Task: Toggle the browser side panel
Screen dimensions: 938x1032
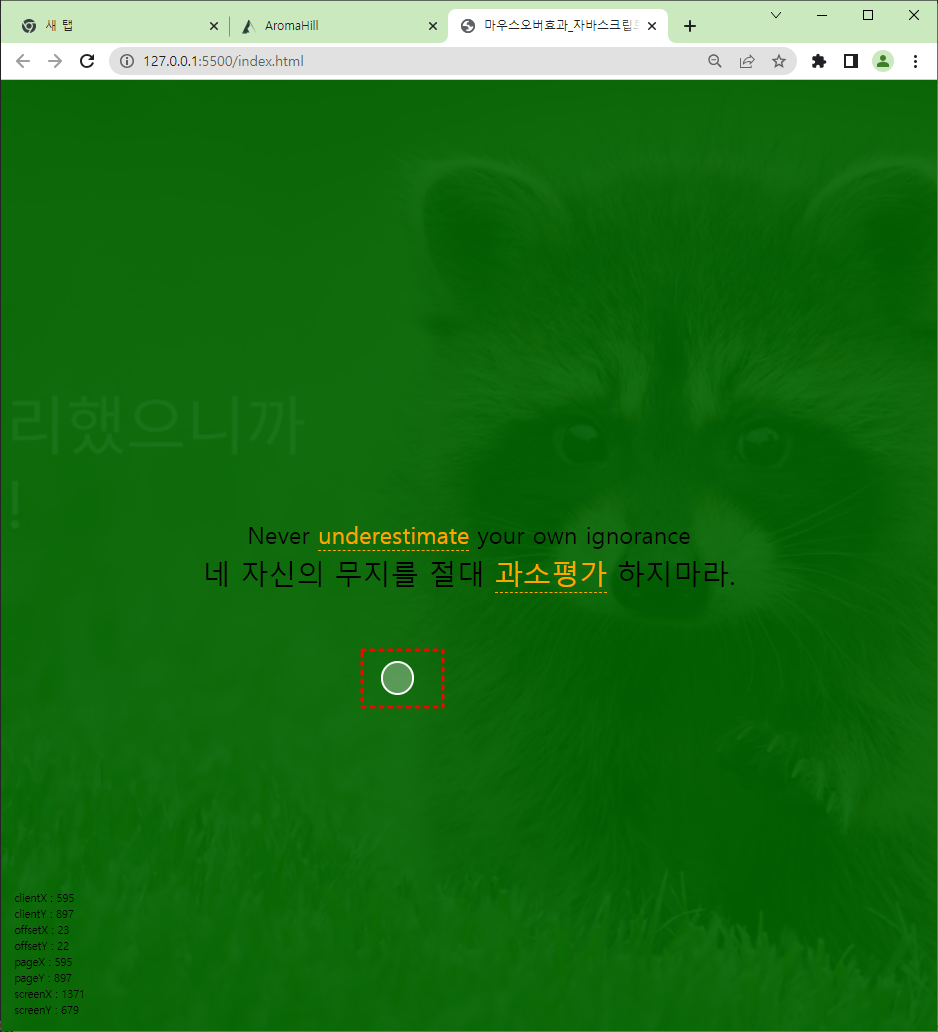Action: (x=850, y=61)
